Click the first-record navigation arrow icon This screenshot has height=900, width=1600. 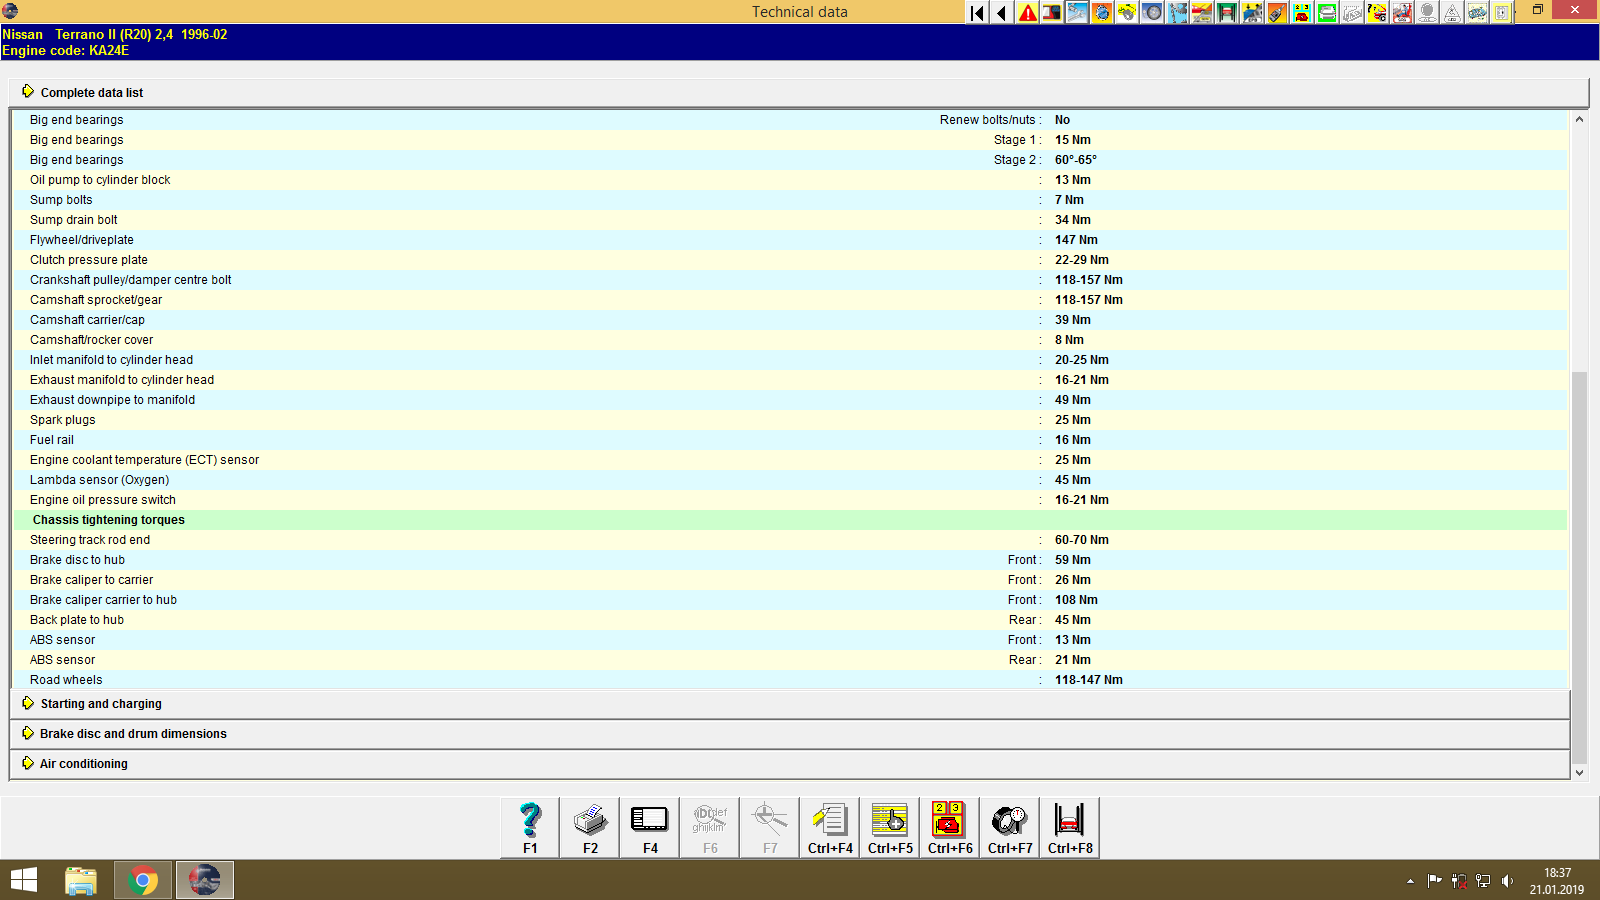(x=975, y=13)
